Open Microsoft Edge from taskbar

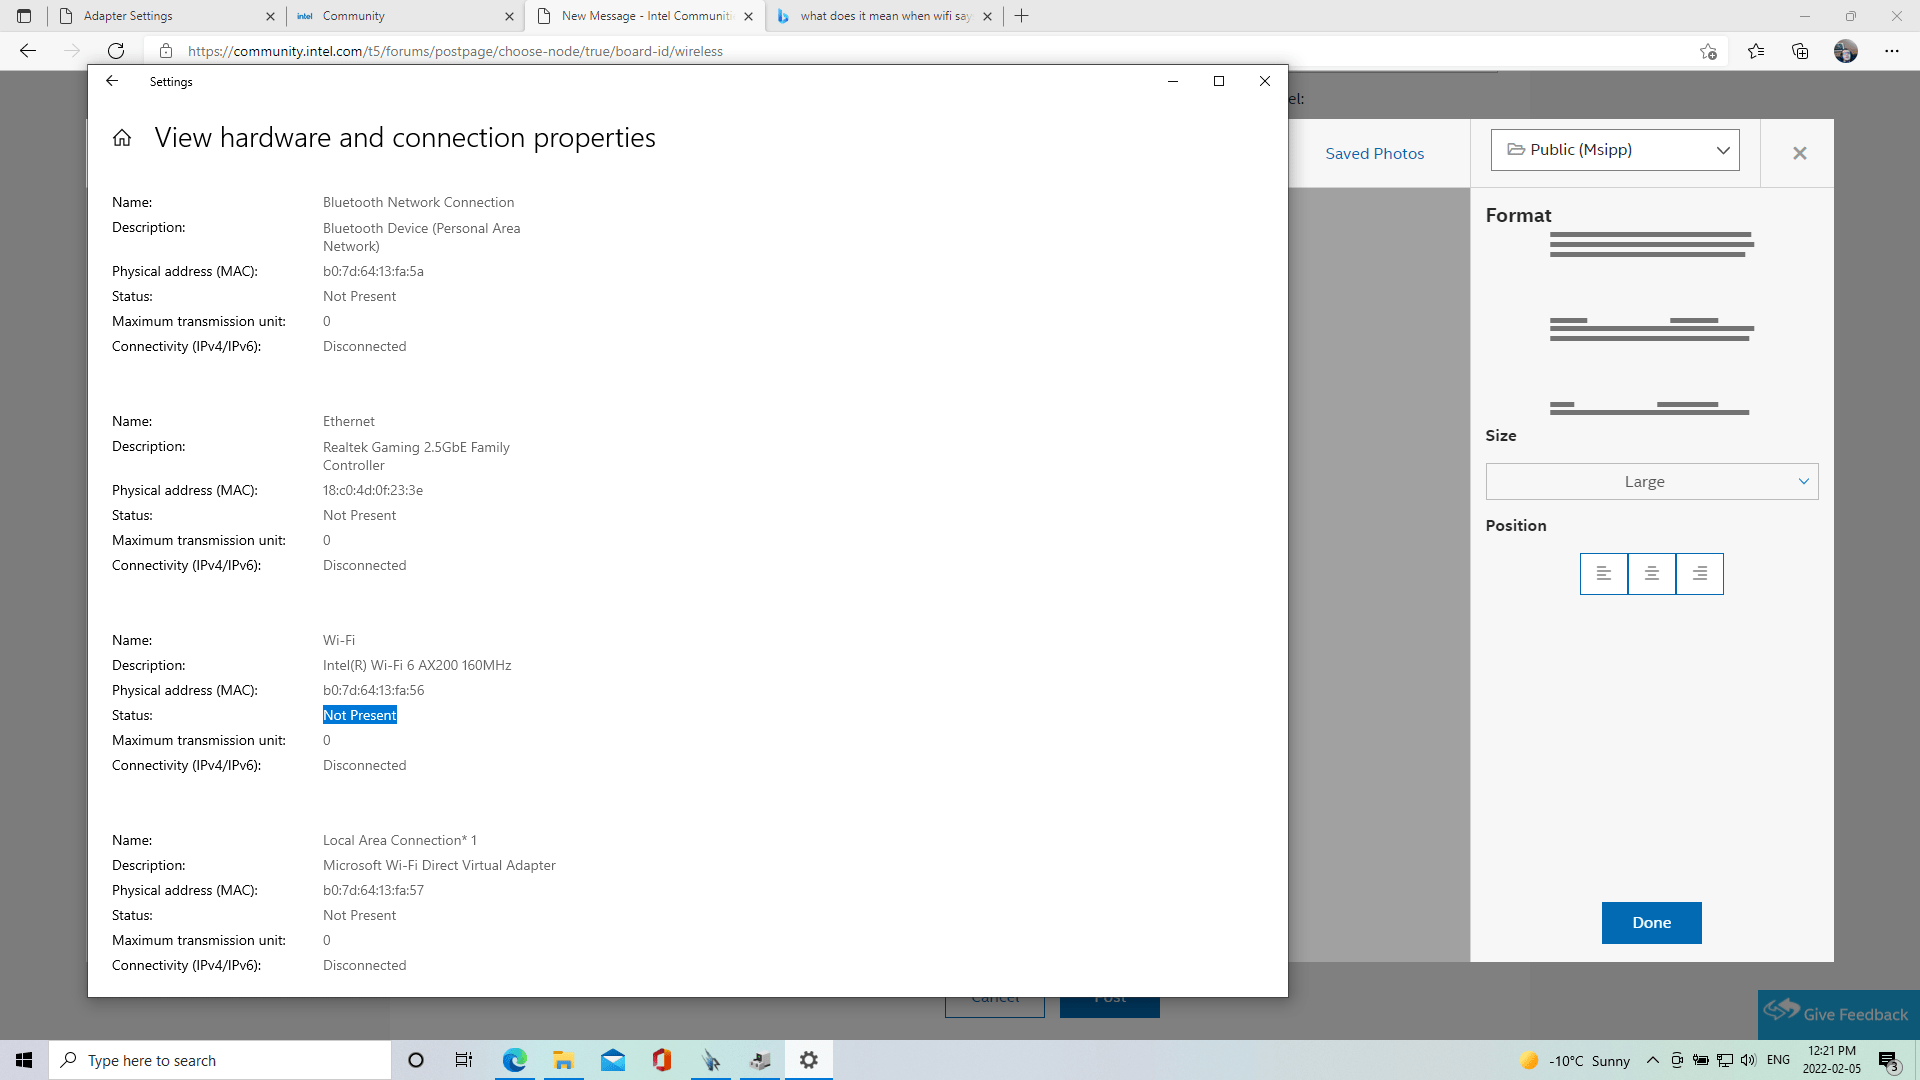click(x=515, y=1060)
